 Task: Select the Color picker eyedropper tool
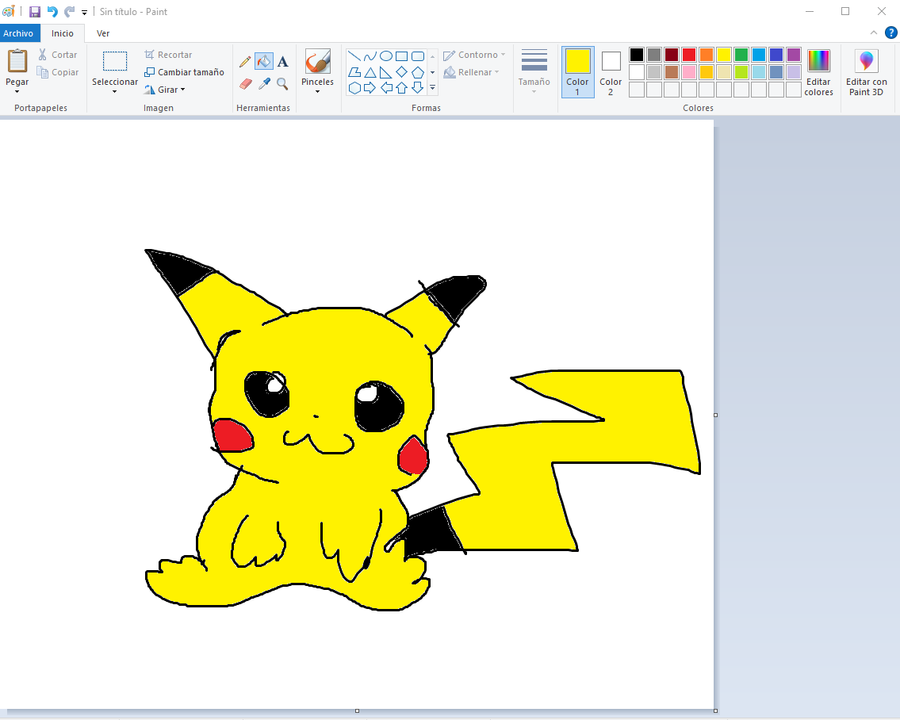[264, 84]
